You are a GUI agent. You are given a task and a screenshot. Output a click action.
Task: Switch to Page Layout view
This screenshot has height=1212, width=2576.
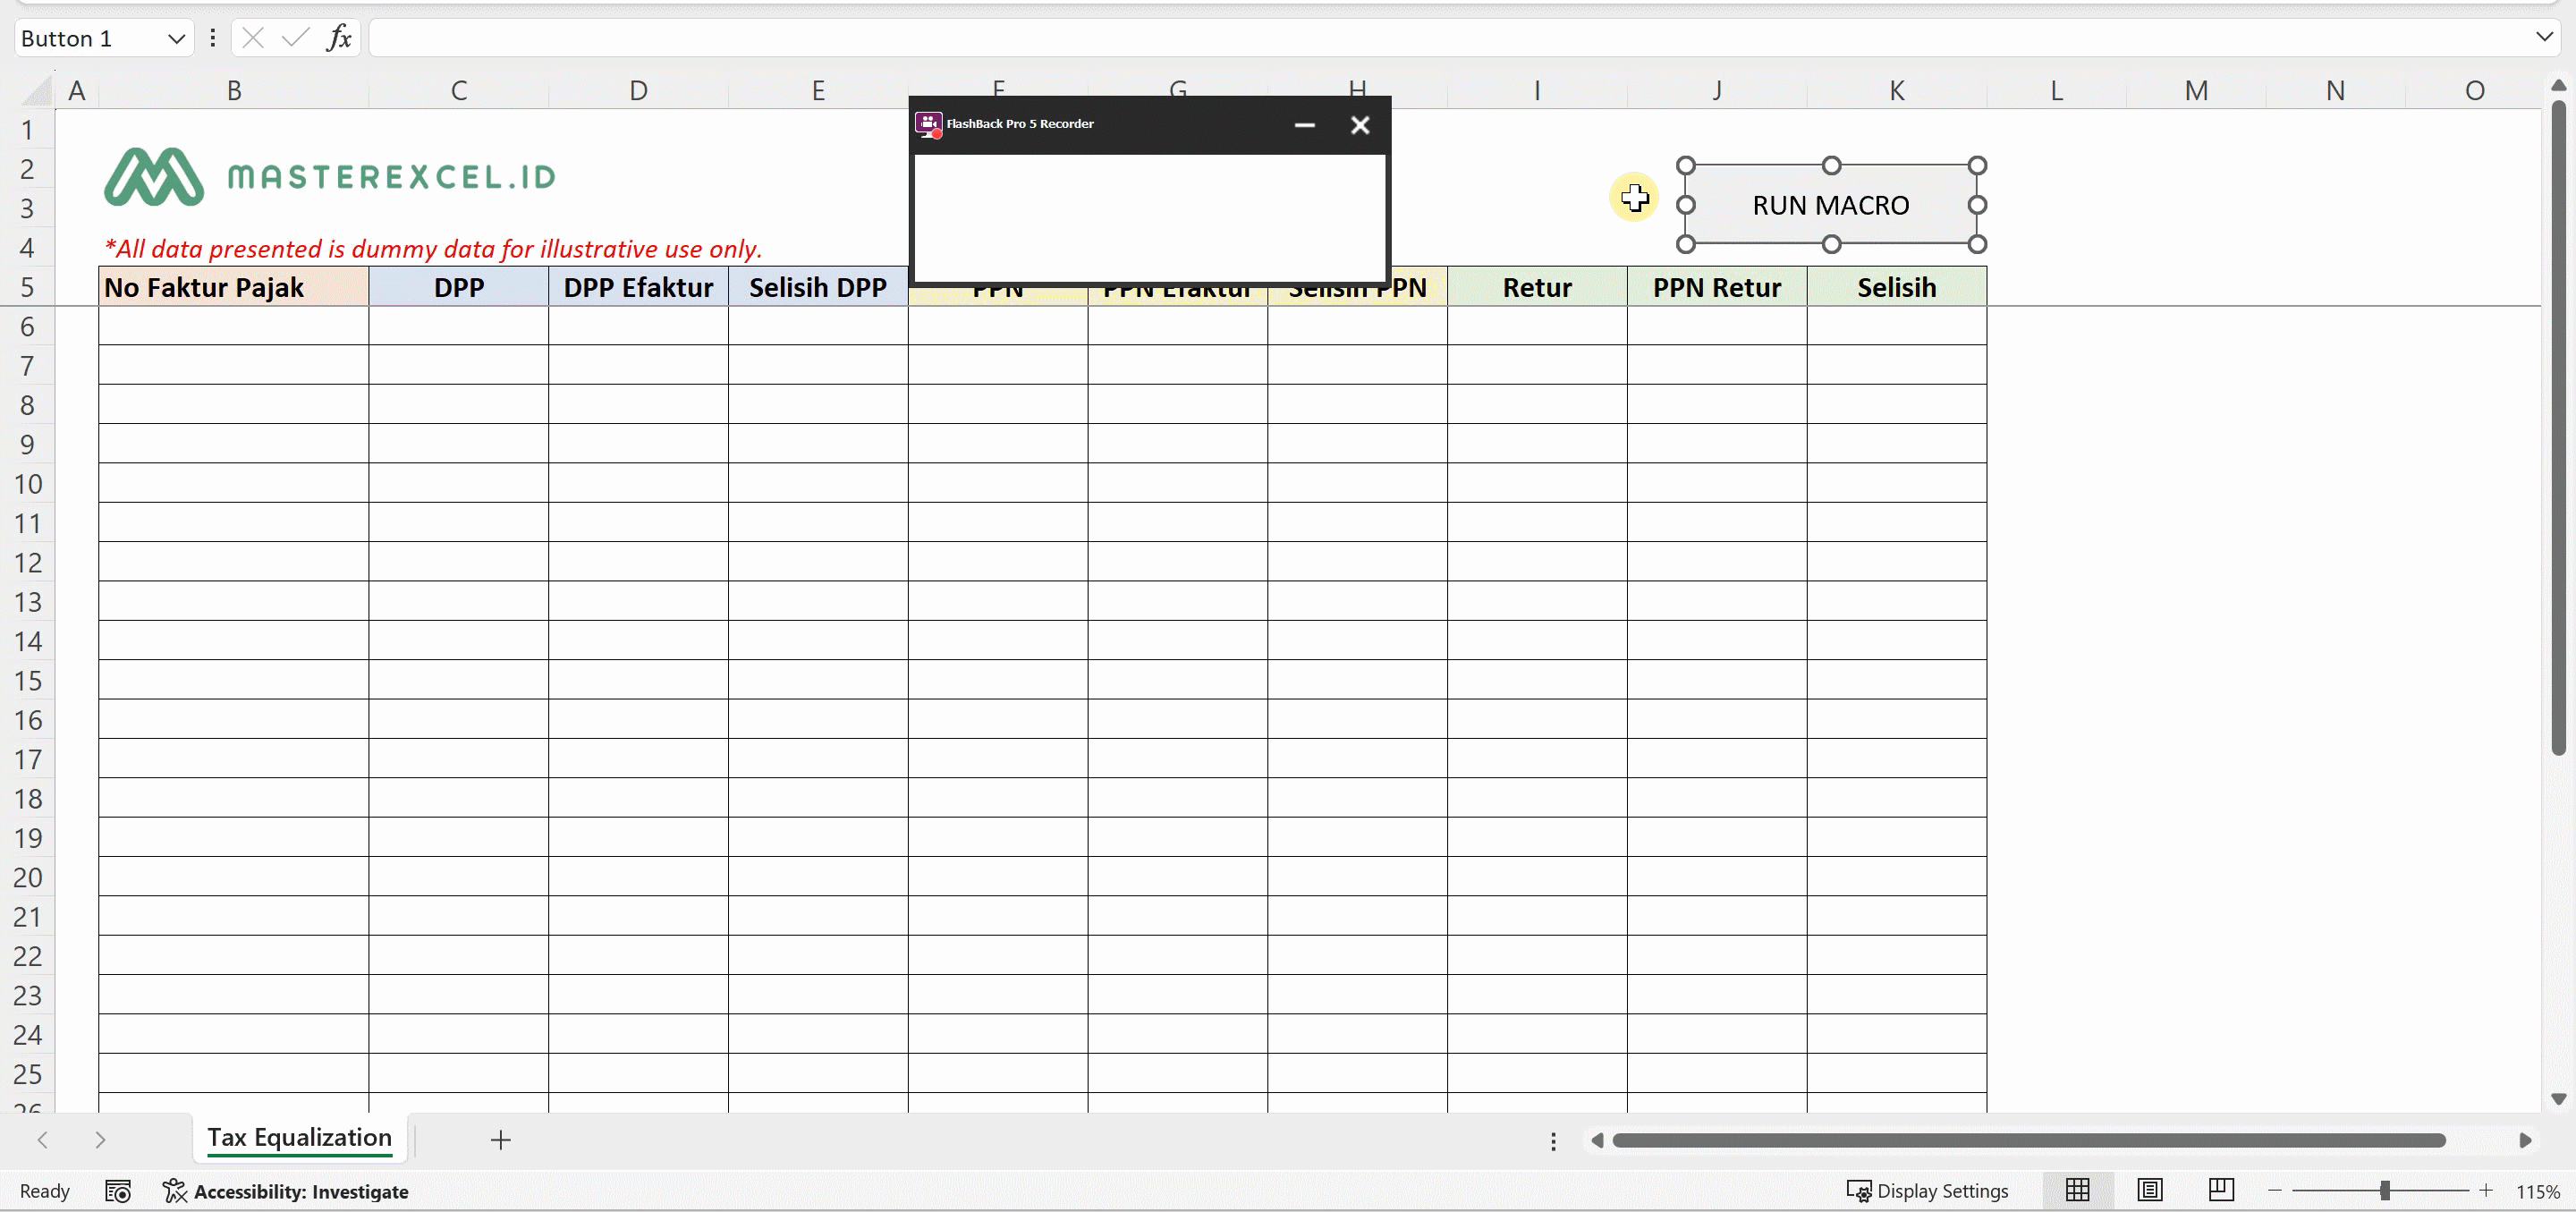coord(2149,1190)
